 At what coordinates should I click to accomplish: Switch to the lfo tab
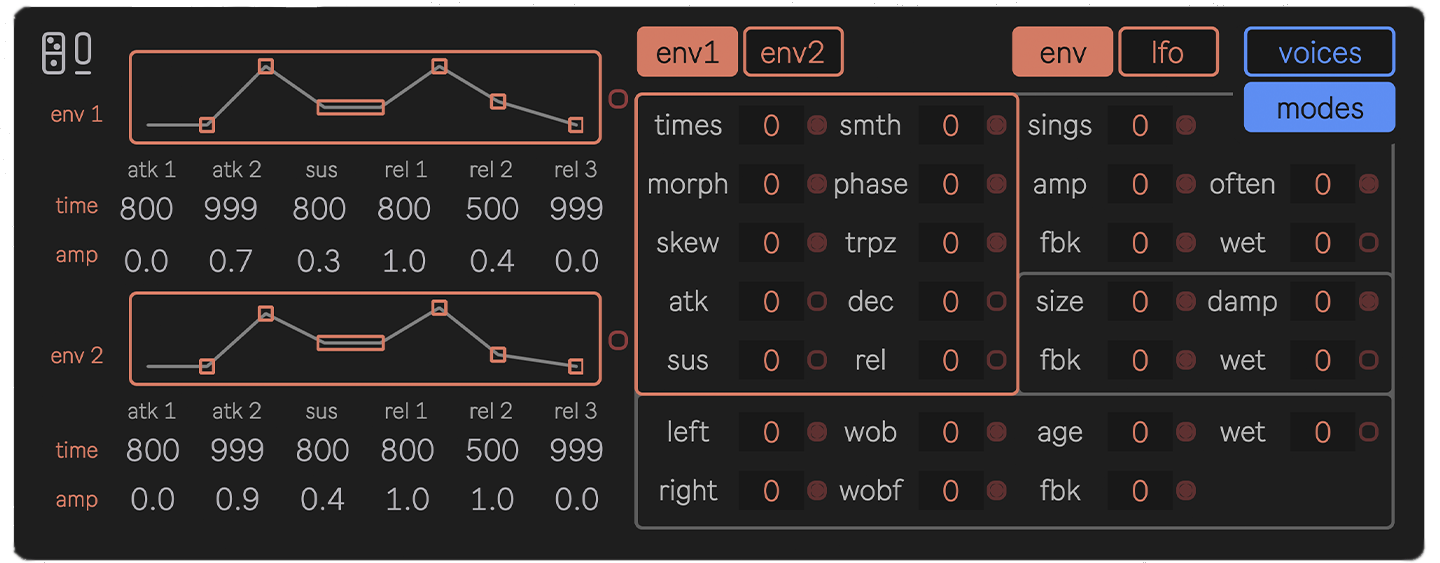point(1168,52)
